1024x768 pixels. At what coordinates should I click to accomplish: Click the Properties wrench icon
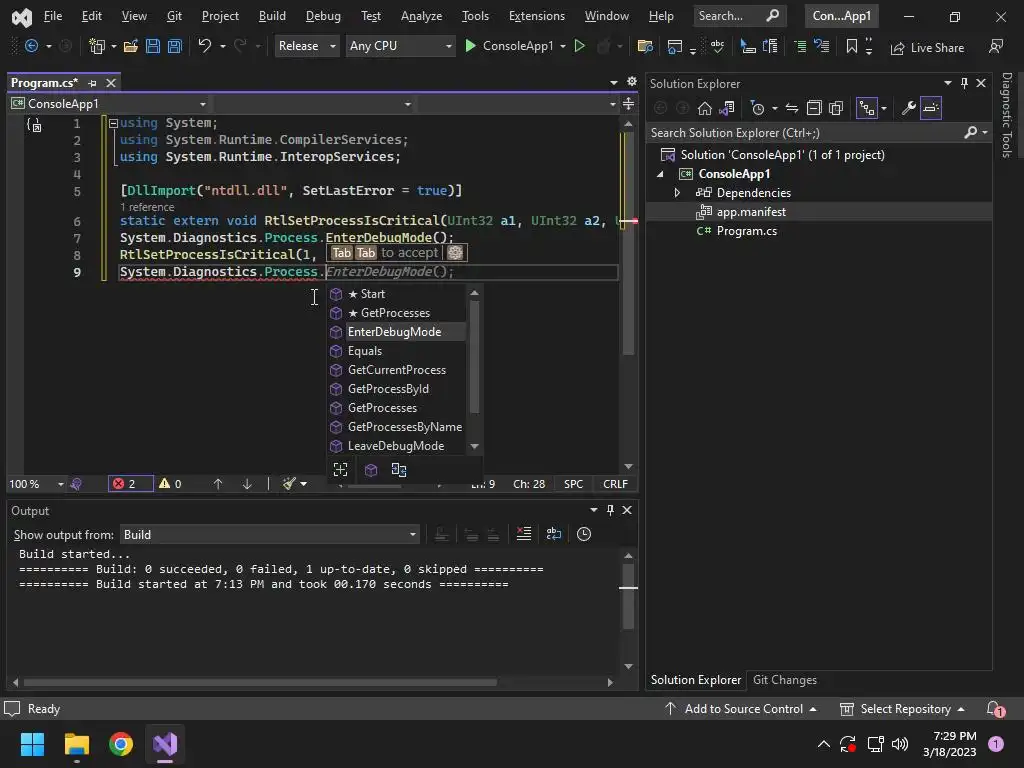[x=908, y=108]
